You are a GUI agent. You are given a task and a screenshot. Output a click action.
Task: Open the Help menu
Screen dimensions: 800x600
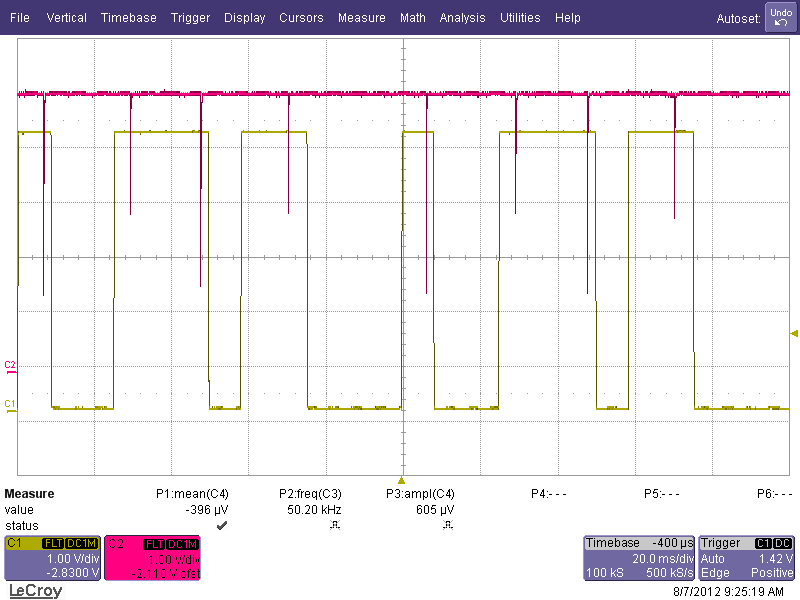click(567, 18)
